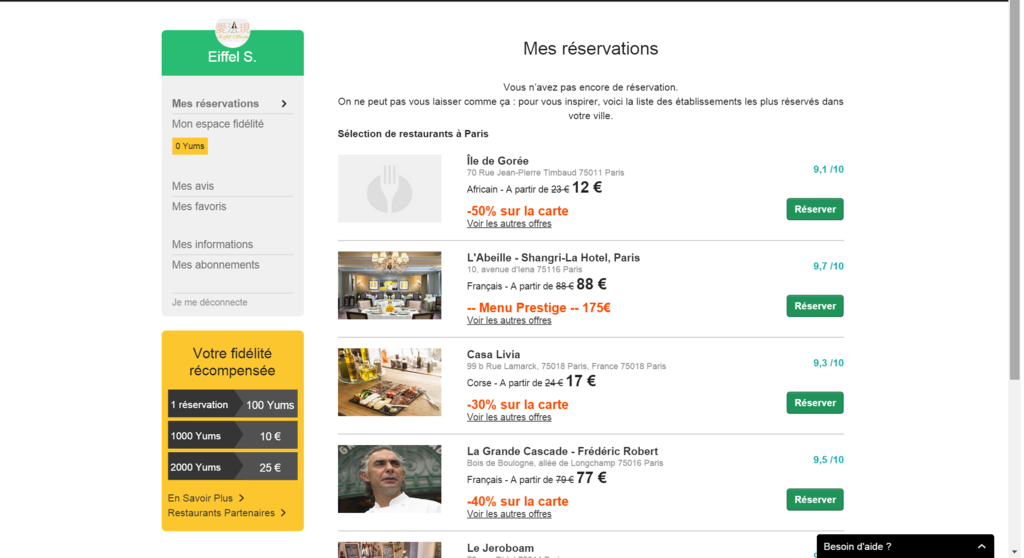Click the chevron next to Restaurants Partenaires
Image resolution: width=1024 pixels, height=558 pixels.
pyautogui.click(x=284, y=513)
